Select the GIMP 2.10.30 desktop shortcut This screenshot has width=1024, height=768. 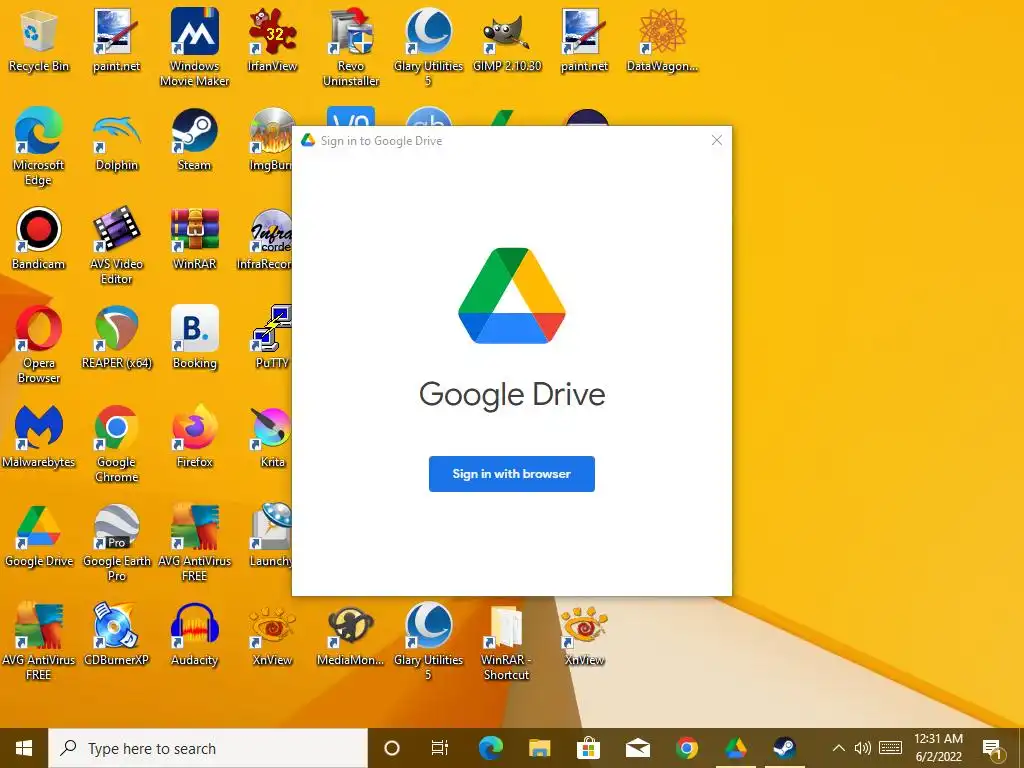(x=507, y=42)
